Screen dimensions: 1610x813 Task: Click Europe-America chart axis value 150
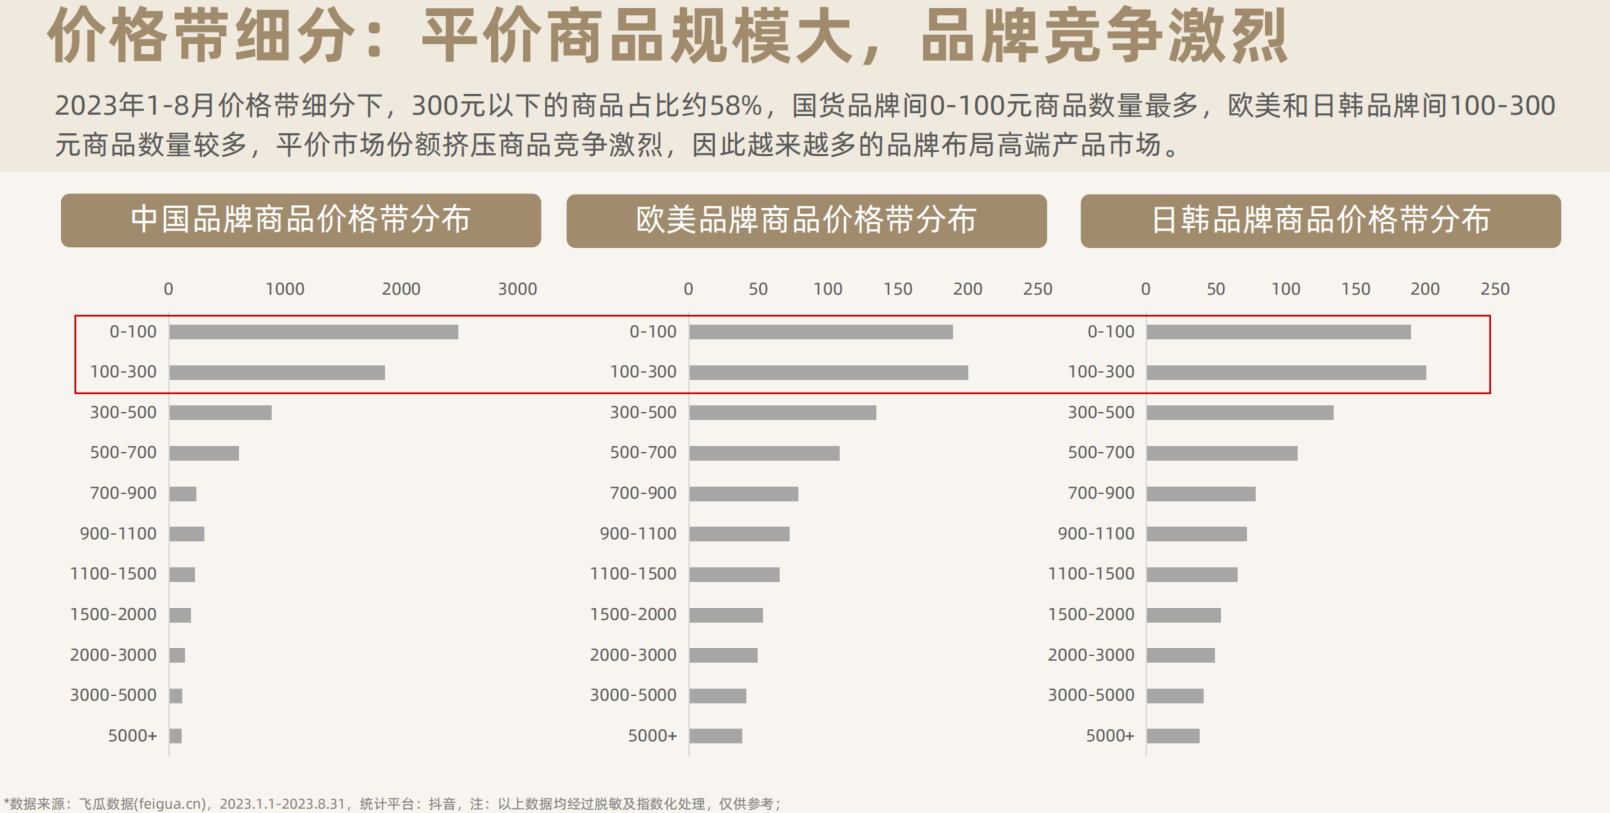(x=898, y=289)
